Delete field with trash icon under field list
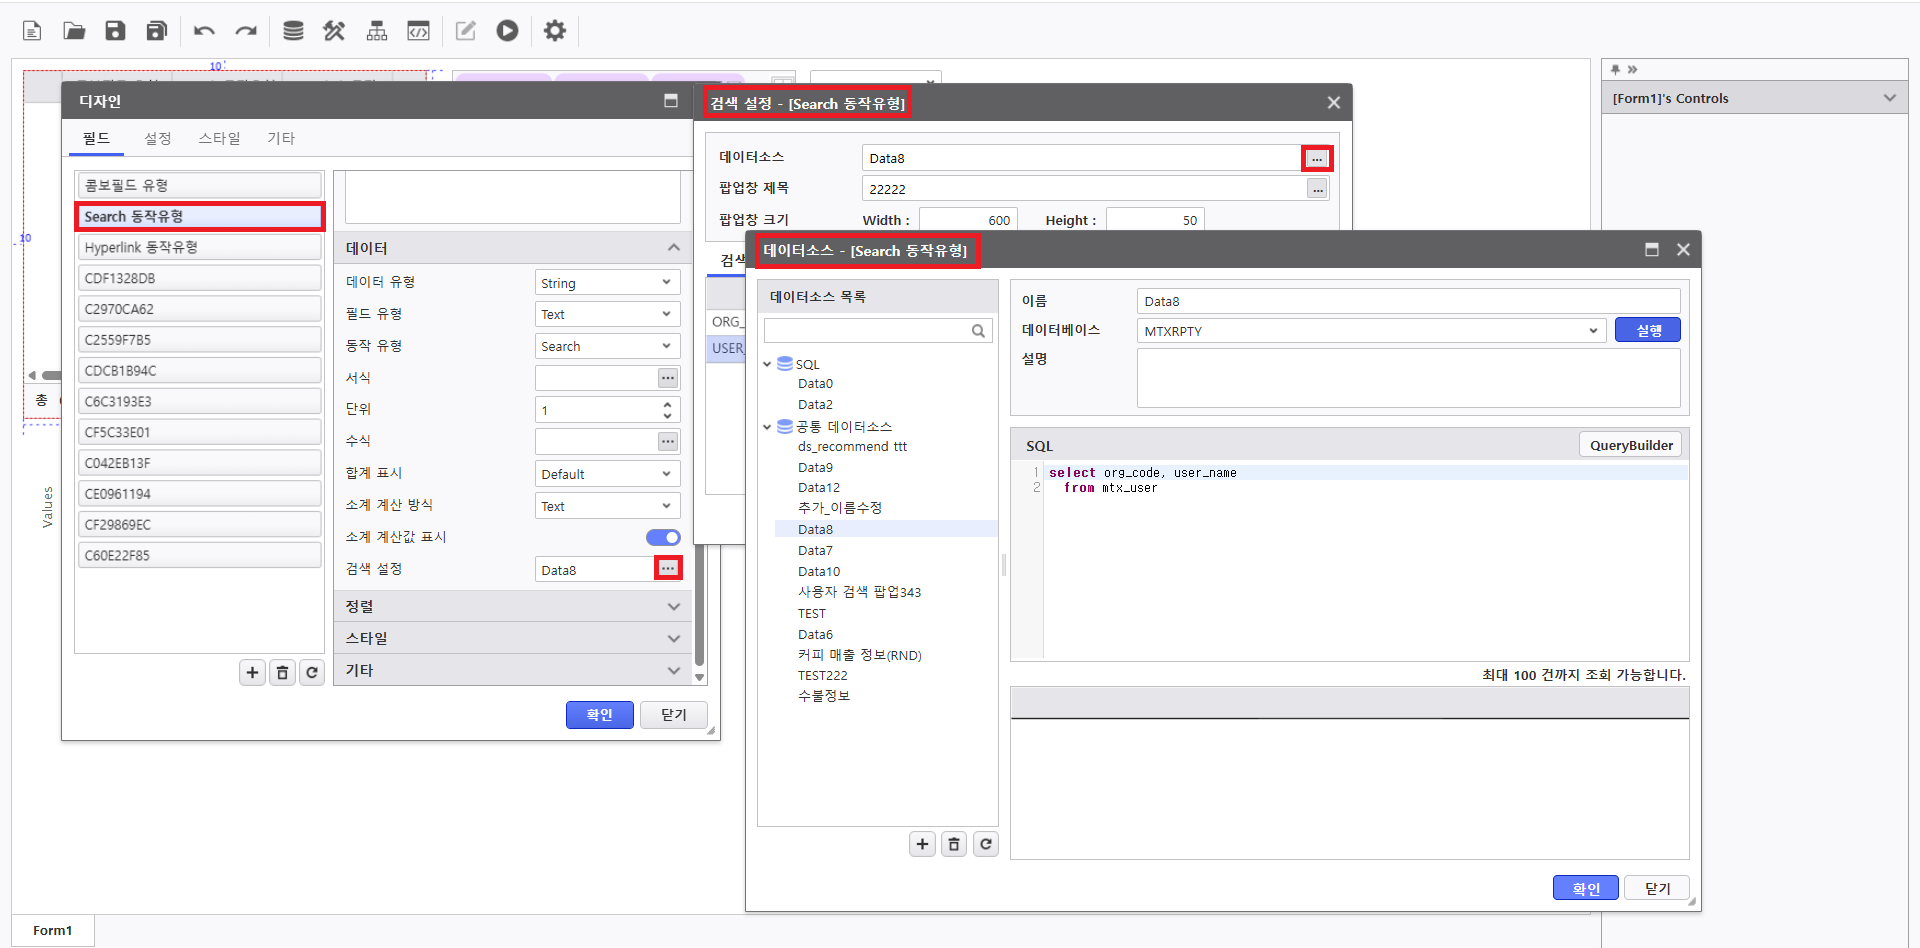 pos(282,673)
